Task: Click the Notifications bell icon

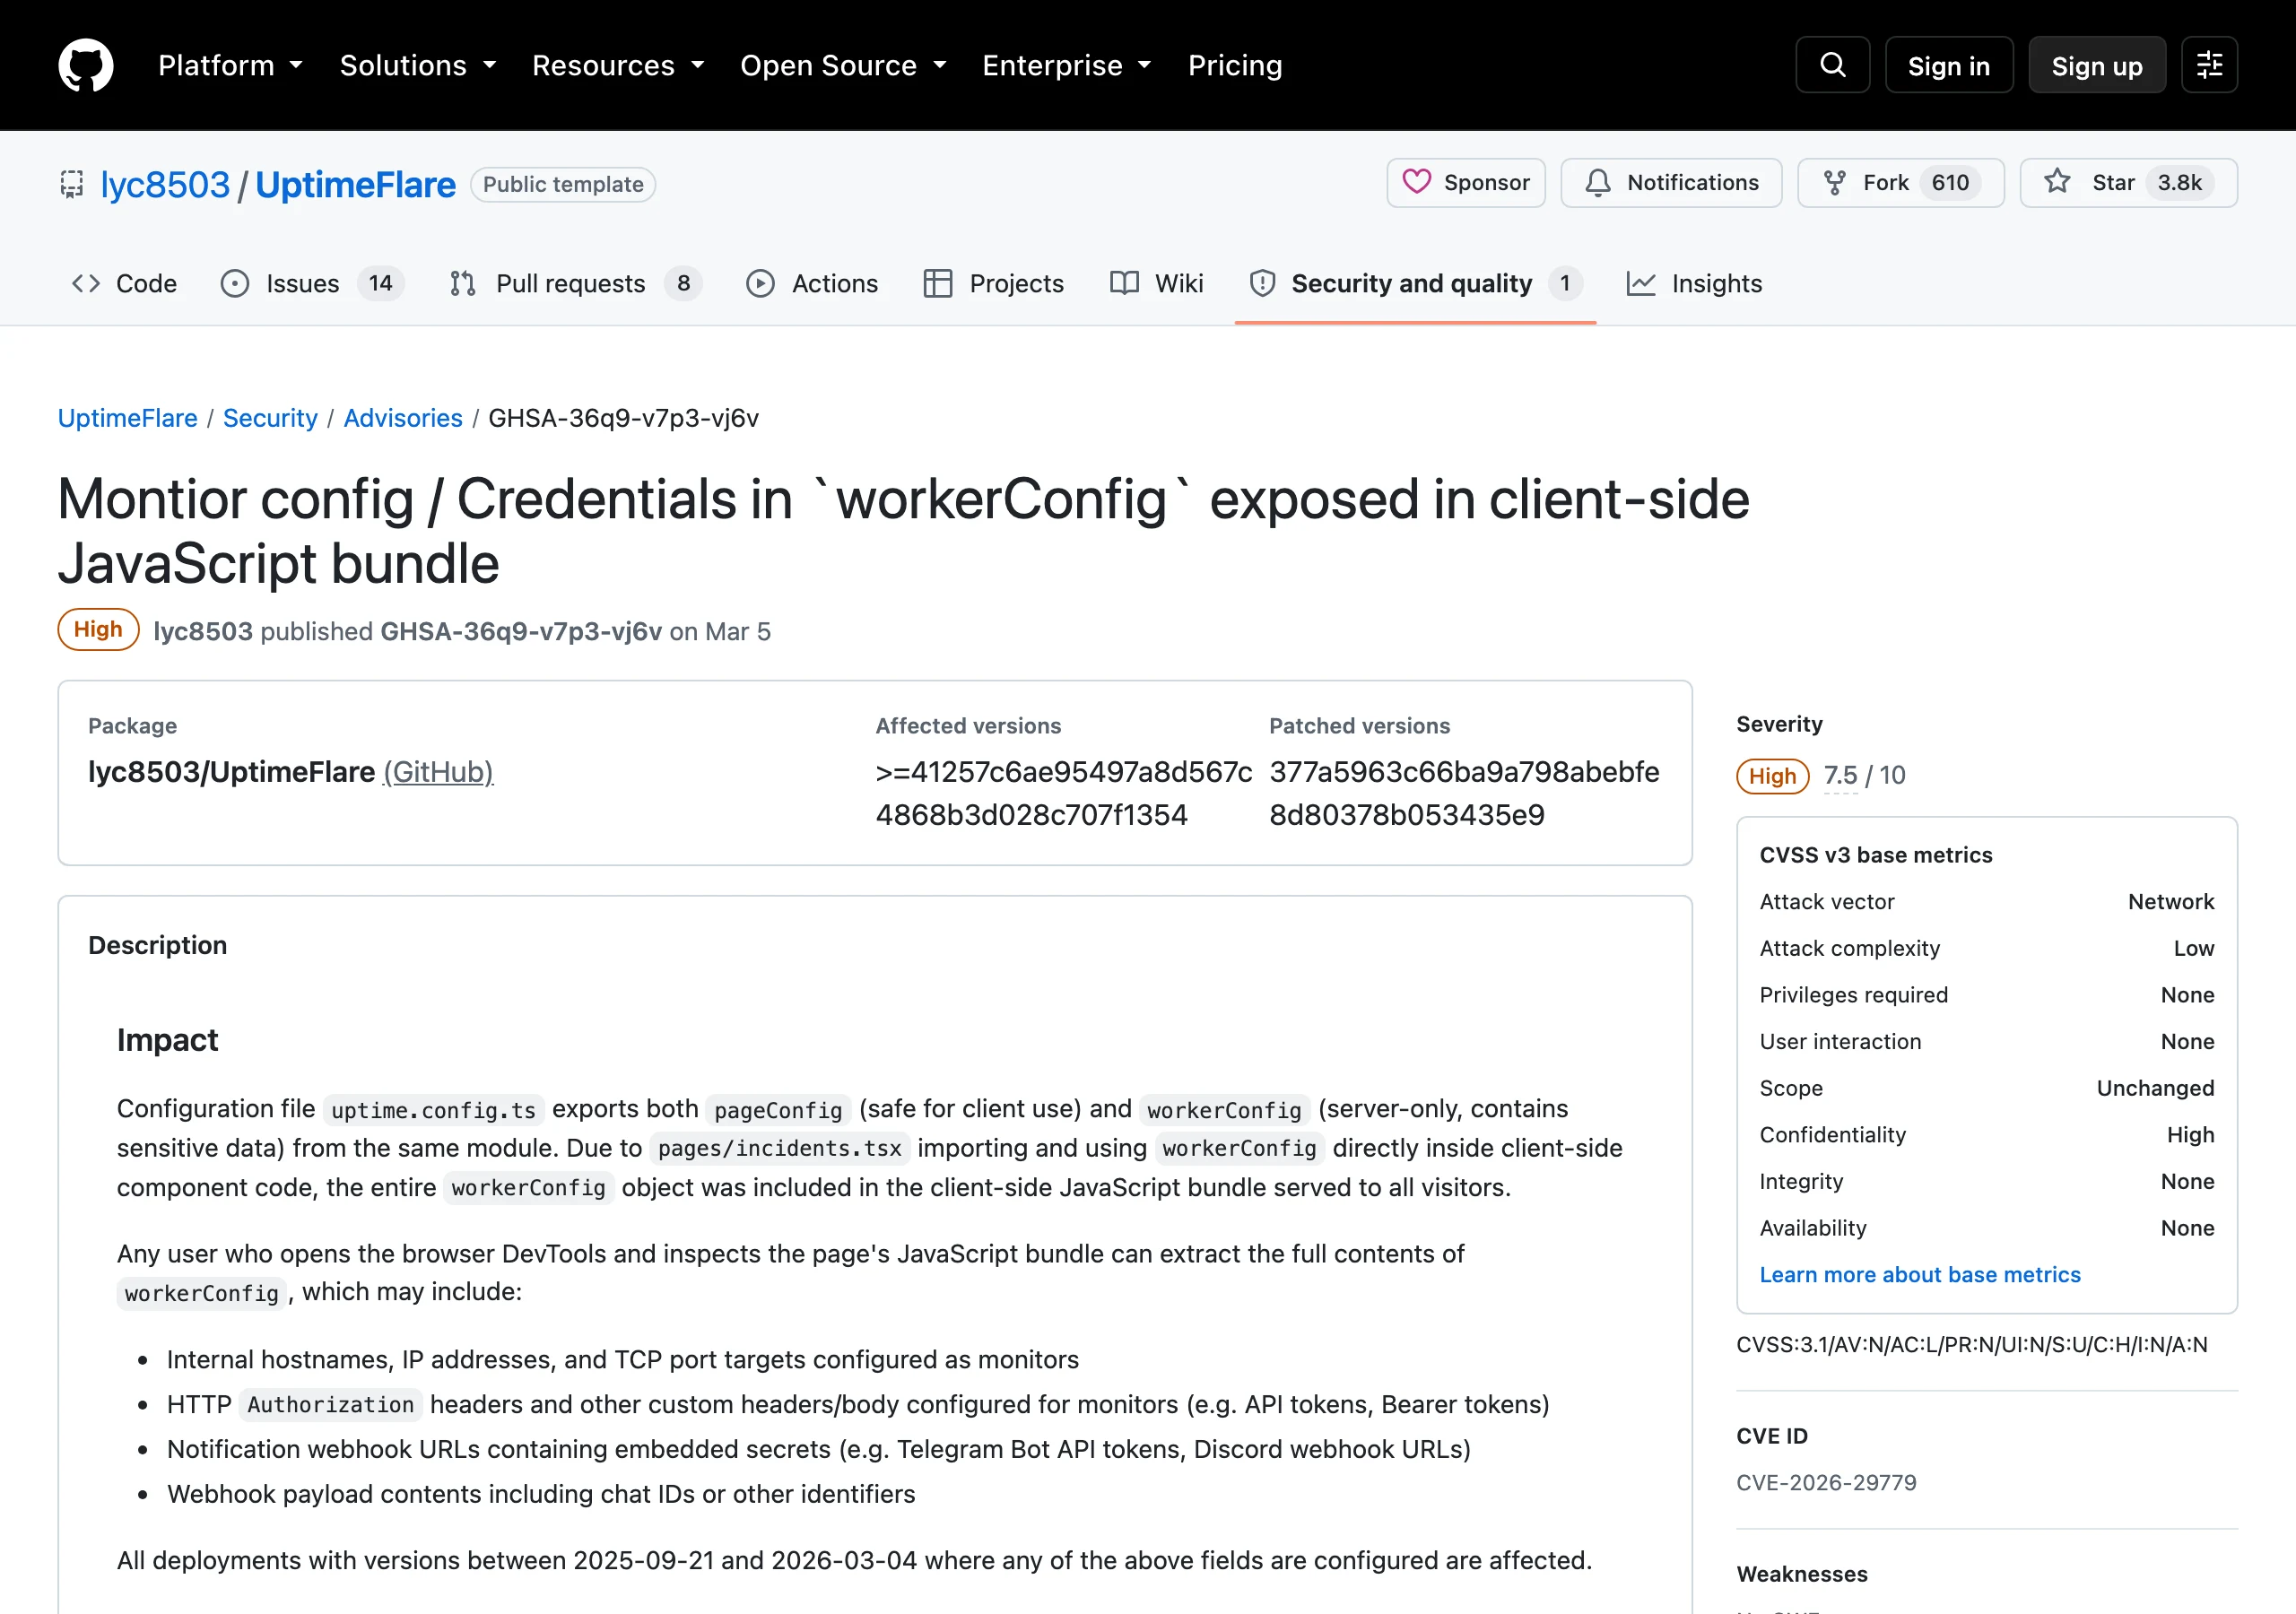Action: [1598, 182]
